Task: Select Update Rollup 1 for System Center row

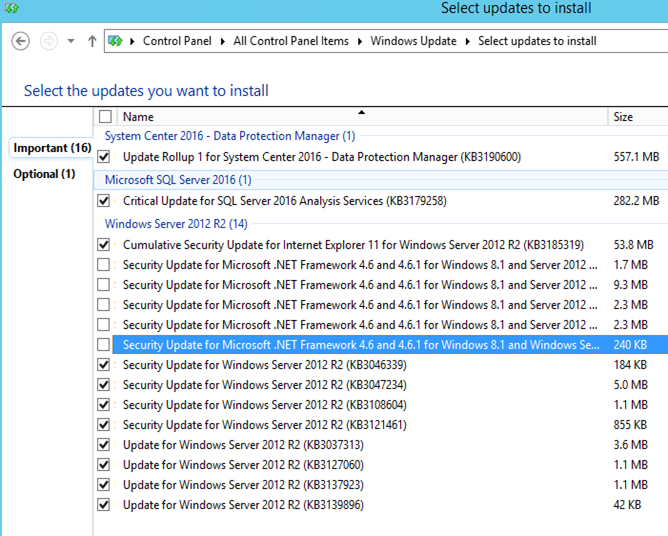Action: click(x=322, y=157)
